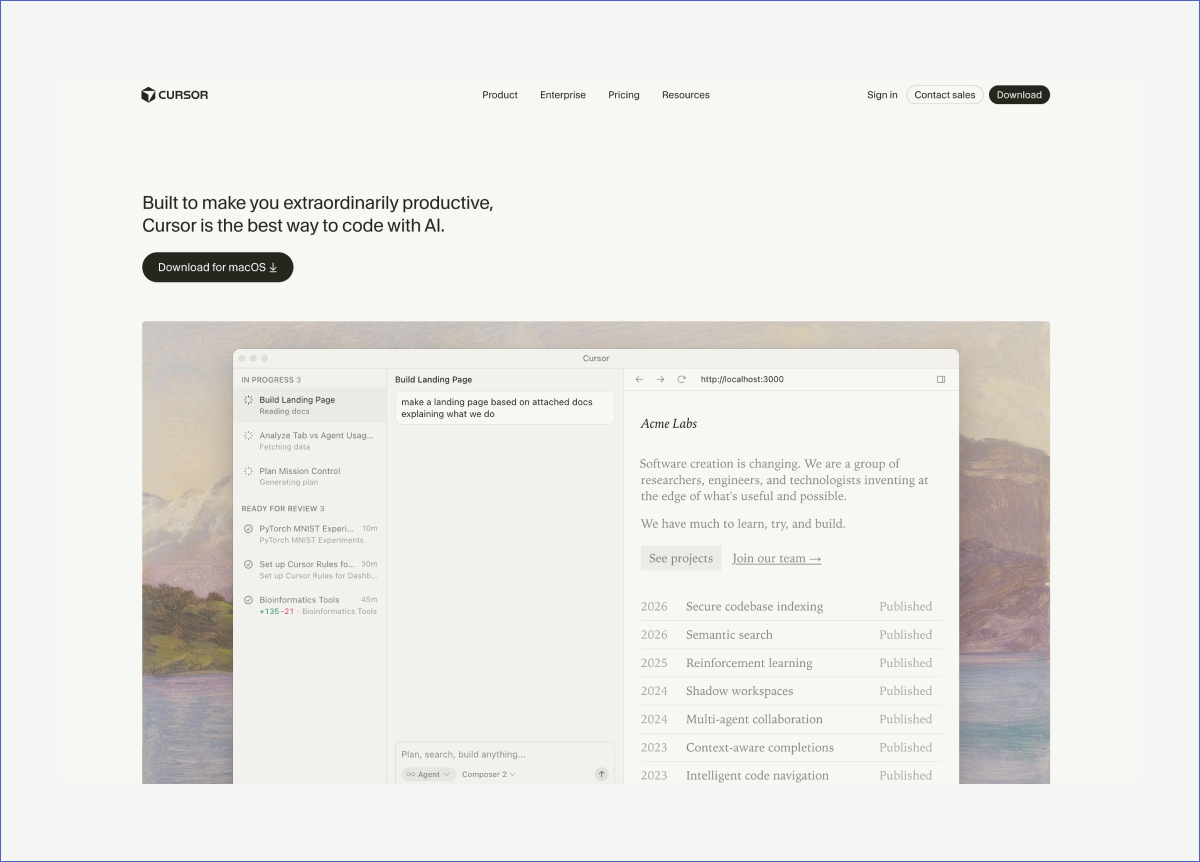Screen dimensions: 1200x862
Task: Click the Join our team link
Action: point(777,558)
